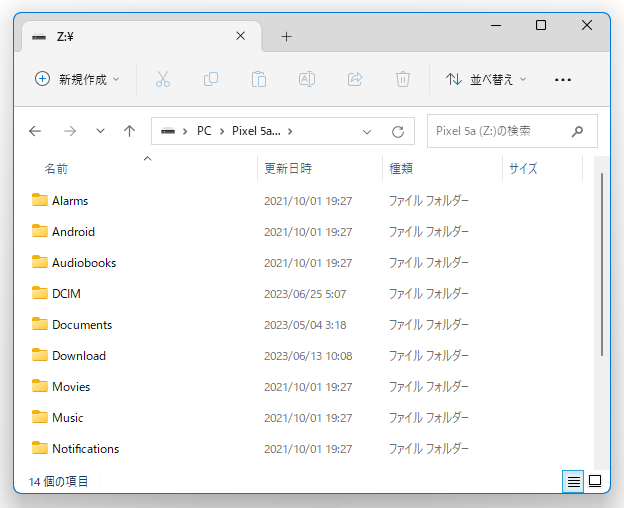Select the Notifications folder icon

tap(40, 448)
